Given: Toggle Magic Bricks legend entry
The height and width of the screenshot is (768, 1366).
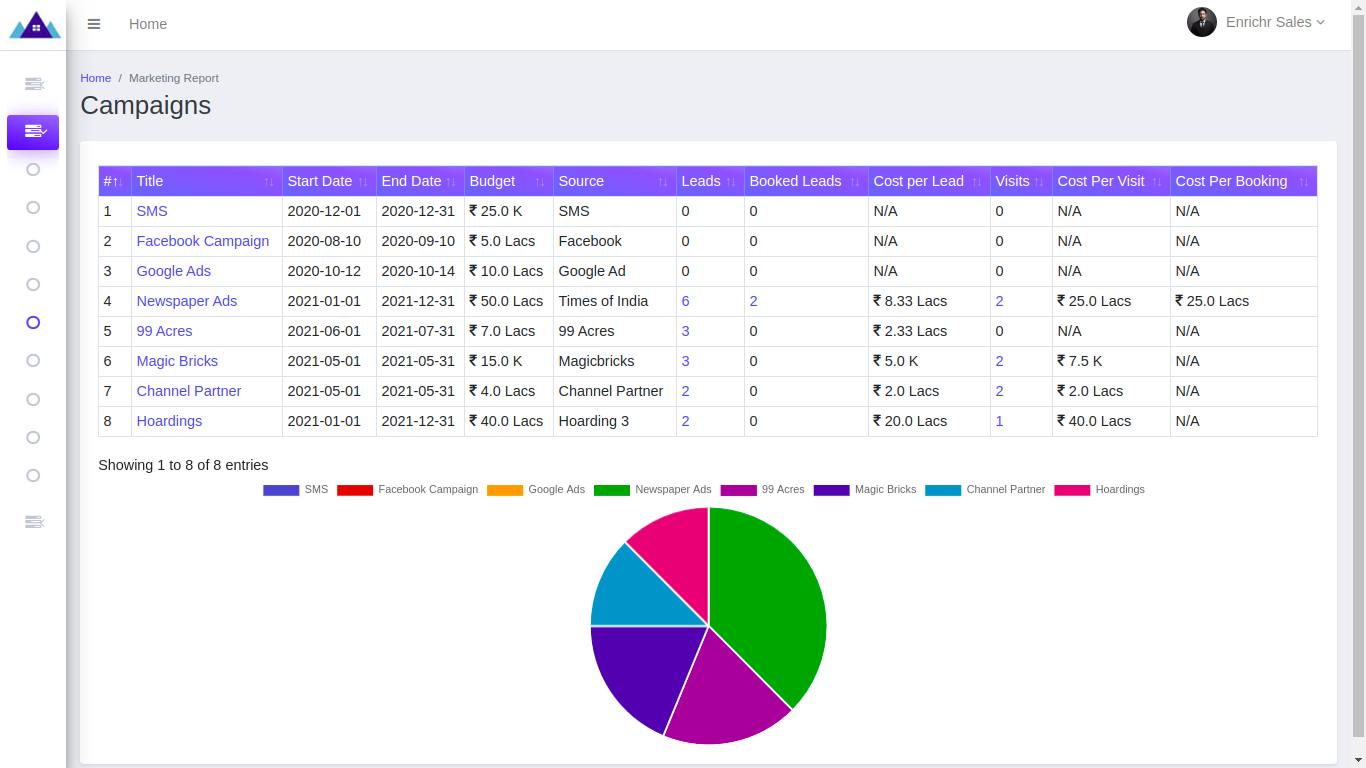Looking at the screenshot, I should 865,490.
